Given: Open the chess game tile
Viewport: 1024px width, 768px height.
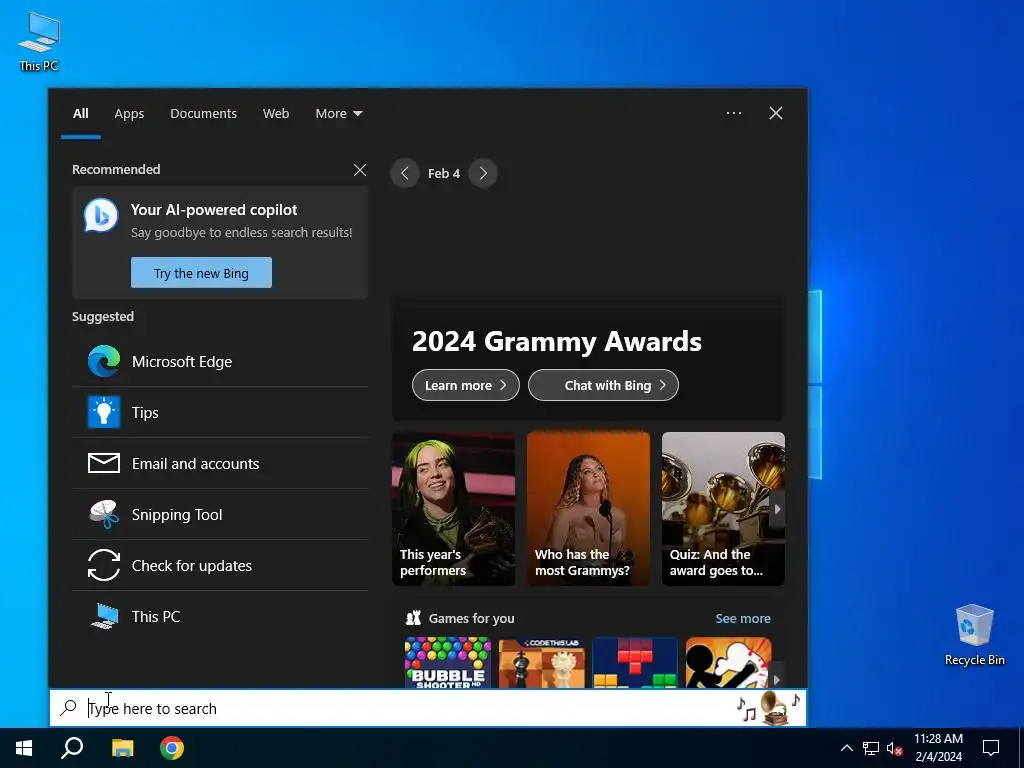Looking at the screenshot, I should click(x=541, y=662).
